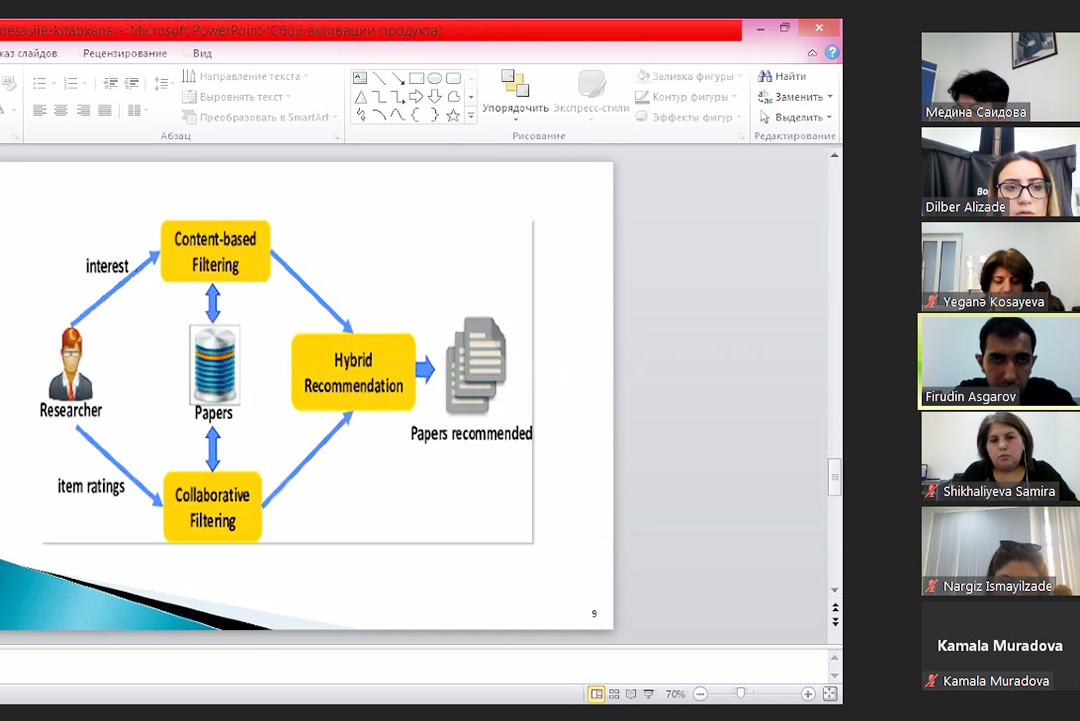Select the star shape in shapes gallery
The image size is (1080, 721).
point(453,115)
